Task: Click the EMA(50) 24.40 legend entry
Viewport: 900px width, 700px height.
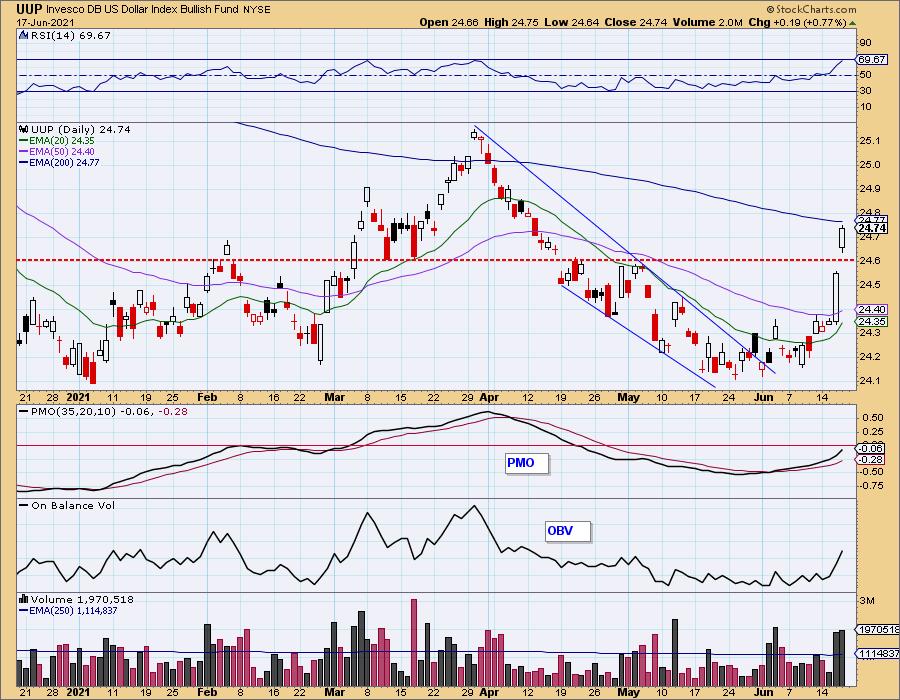Action: 57,151
